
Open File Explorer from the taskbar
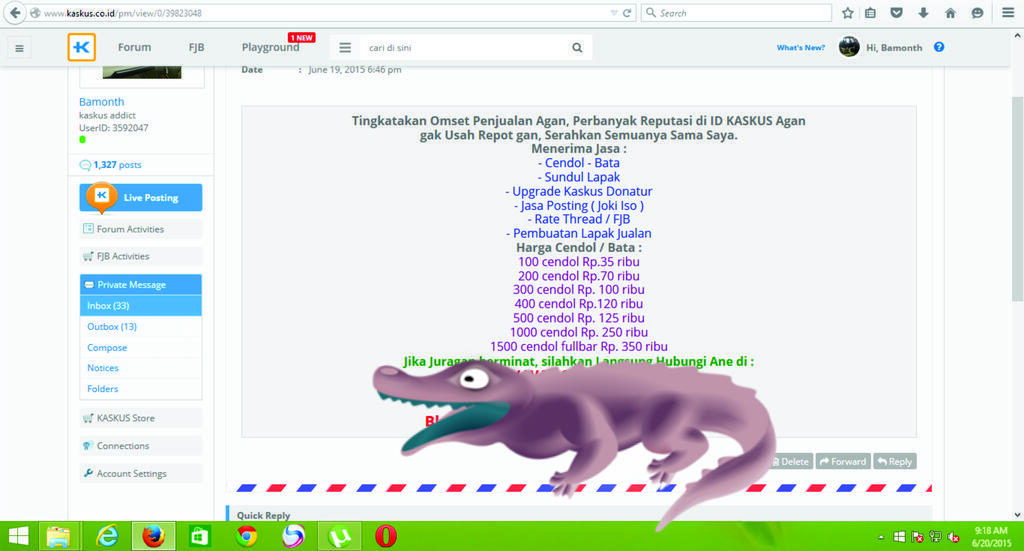(x=59, y=537)
